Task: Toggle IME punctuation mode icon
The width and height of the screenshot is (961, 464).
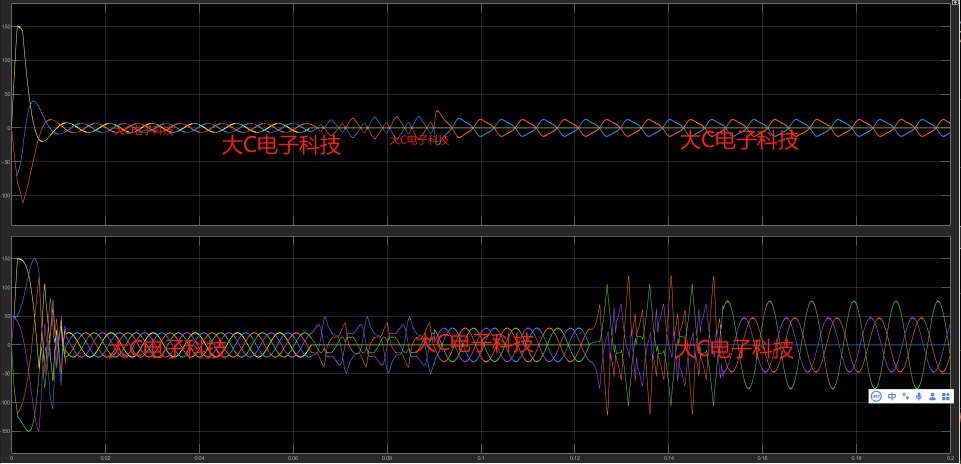Action: 906,396
